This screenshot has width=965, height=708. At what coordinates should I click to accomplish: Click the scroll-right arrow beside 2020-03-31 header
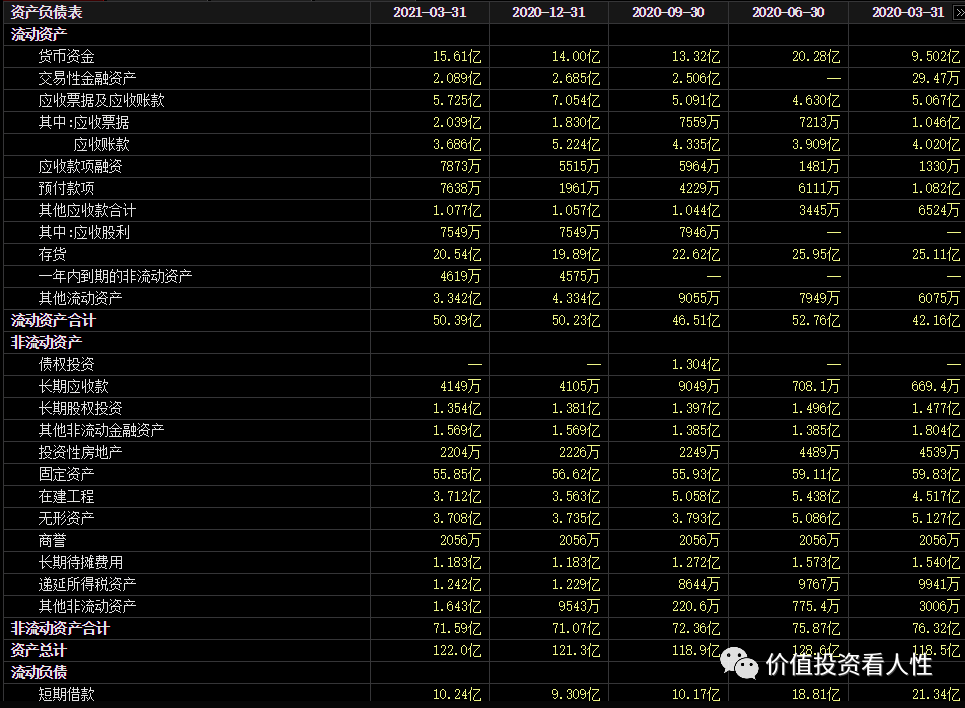click(x=958, y=12)
